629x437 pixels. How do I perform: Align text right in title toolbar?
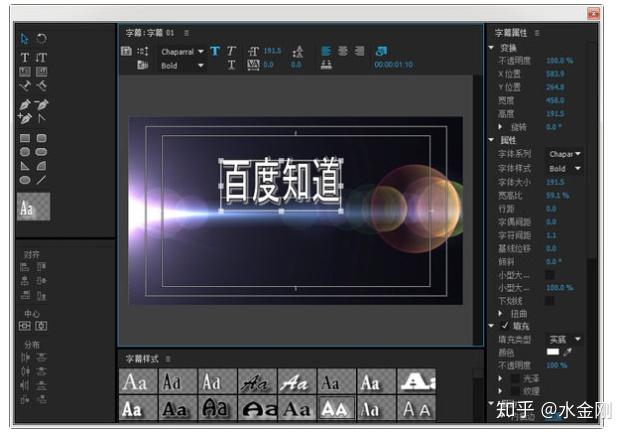pos(359,51)
